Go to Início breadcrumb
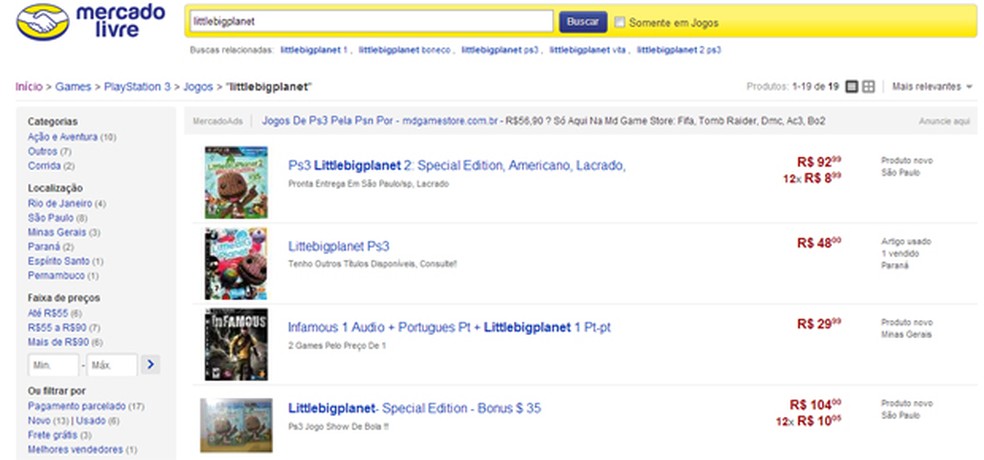This screenshot has width=984, height=460. (x=29, y=87)
